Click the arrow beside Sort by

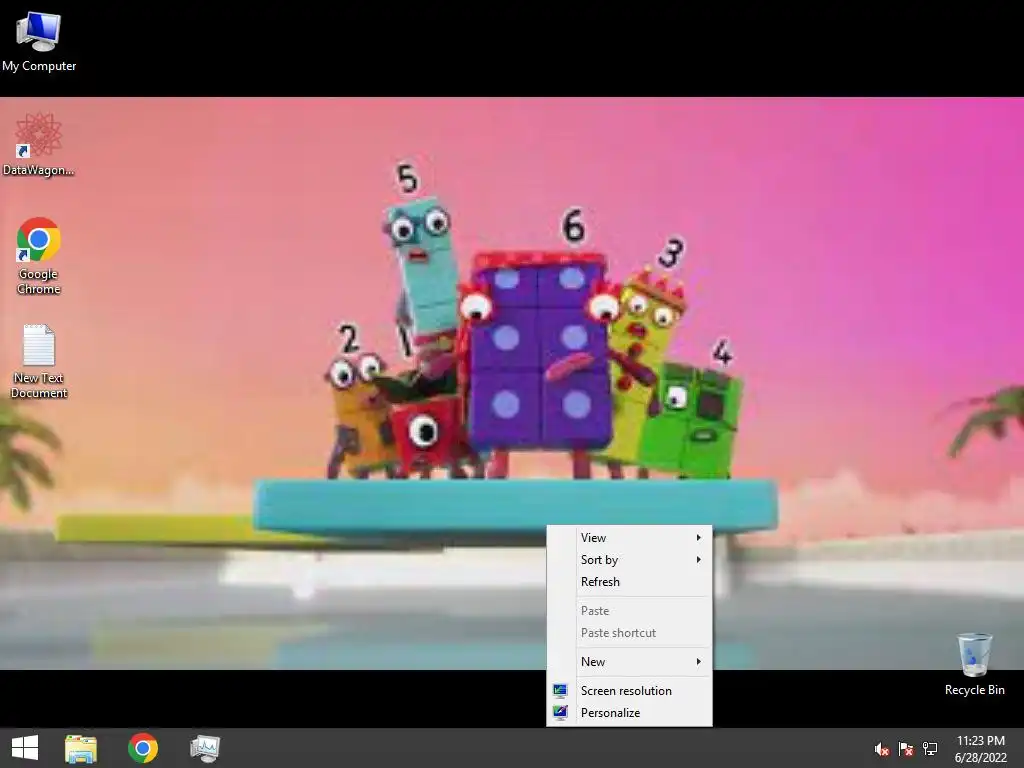pyautogui.click(x=699, y=560)
